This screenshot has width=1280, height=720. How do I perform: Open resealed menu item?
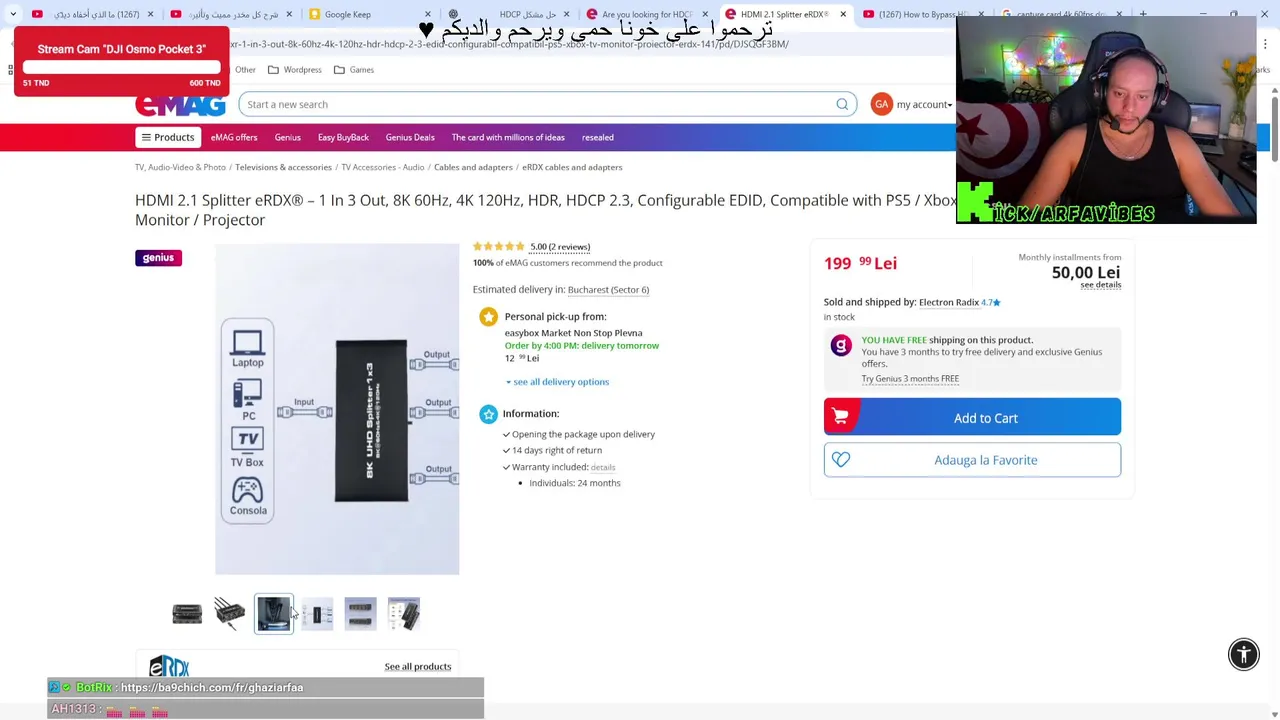click(598, 137)
